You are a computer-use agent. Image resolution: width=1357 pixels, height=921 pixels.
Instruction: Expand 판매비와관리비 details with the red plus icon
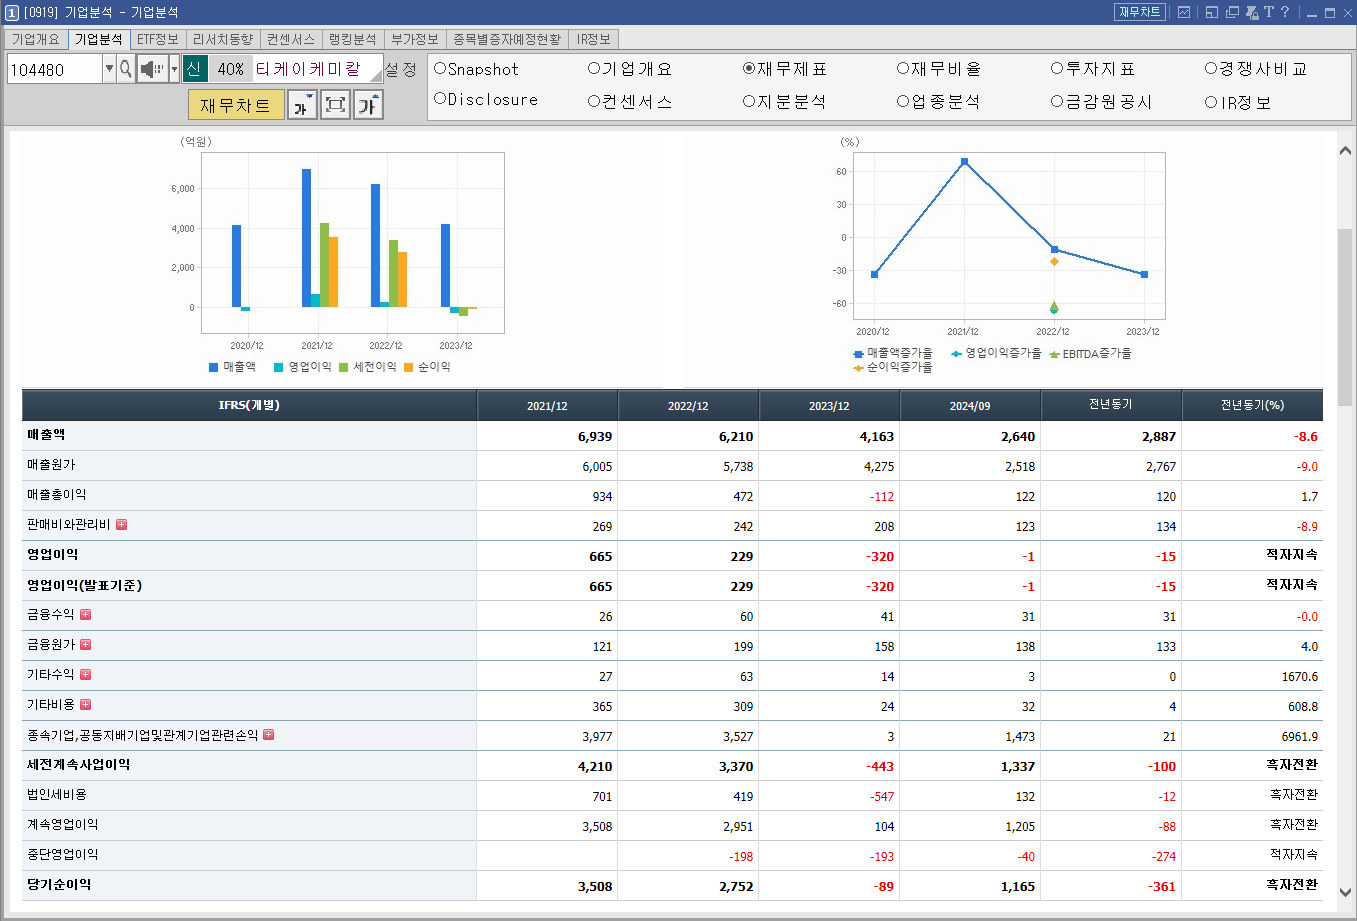121,525
